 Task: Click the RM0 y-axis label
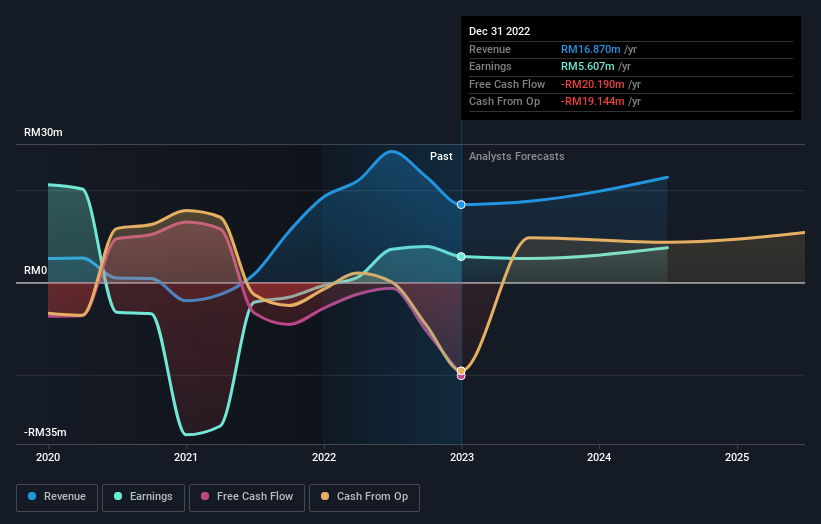pos(36,271)
